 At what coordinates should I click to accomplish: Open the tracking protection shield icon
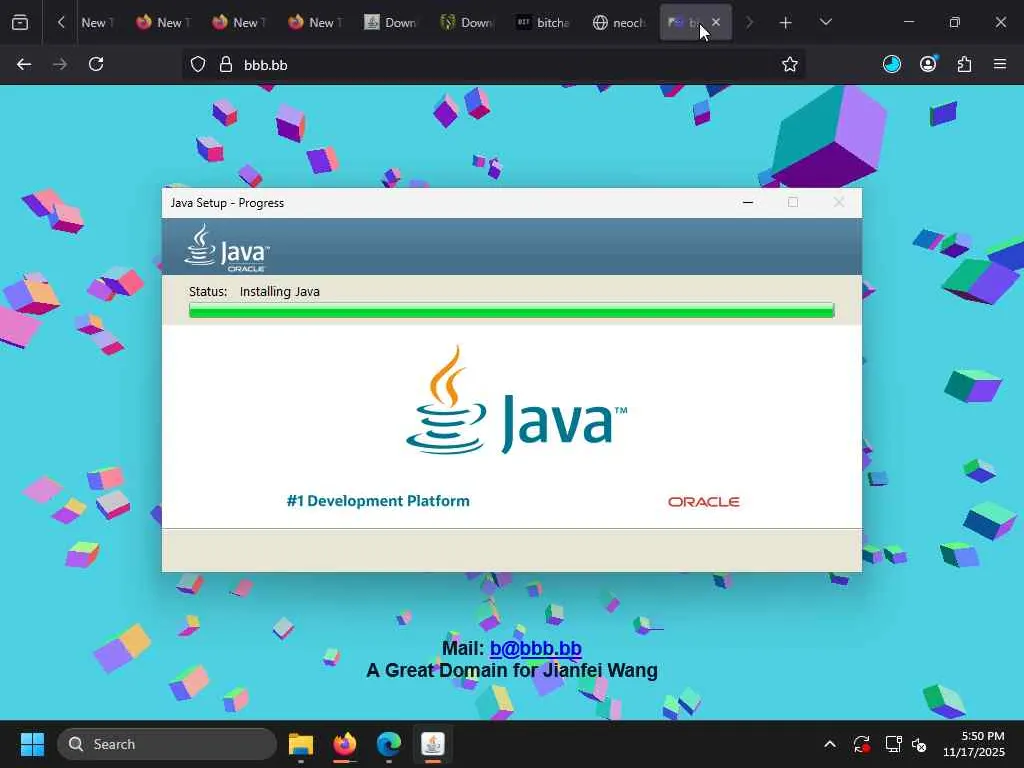[x=198, y=64]
